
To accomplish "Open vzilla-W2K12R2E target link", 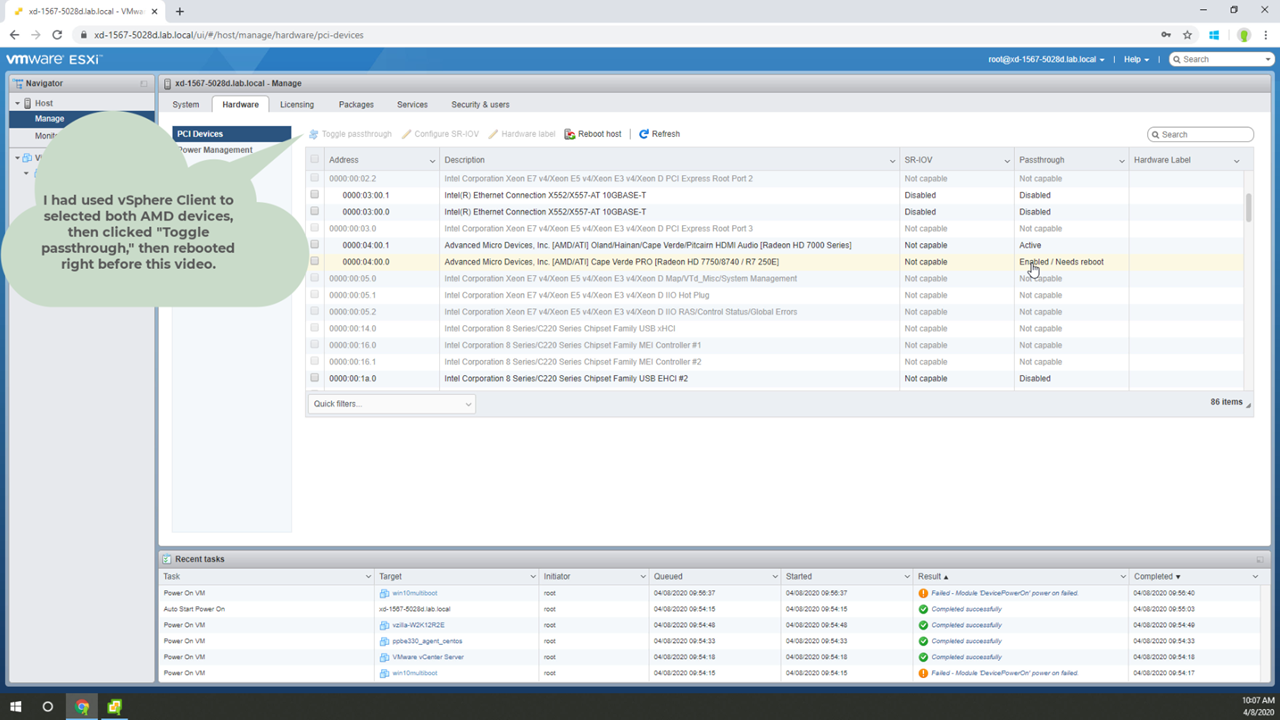I will point(419,625).
